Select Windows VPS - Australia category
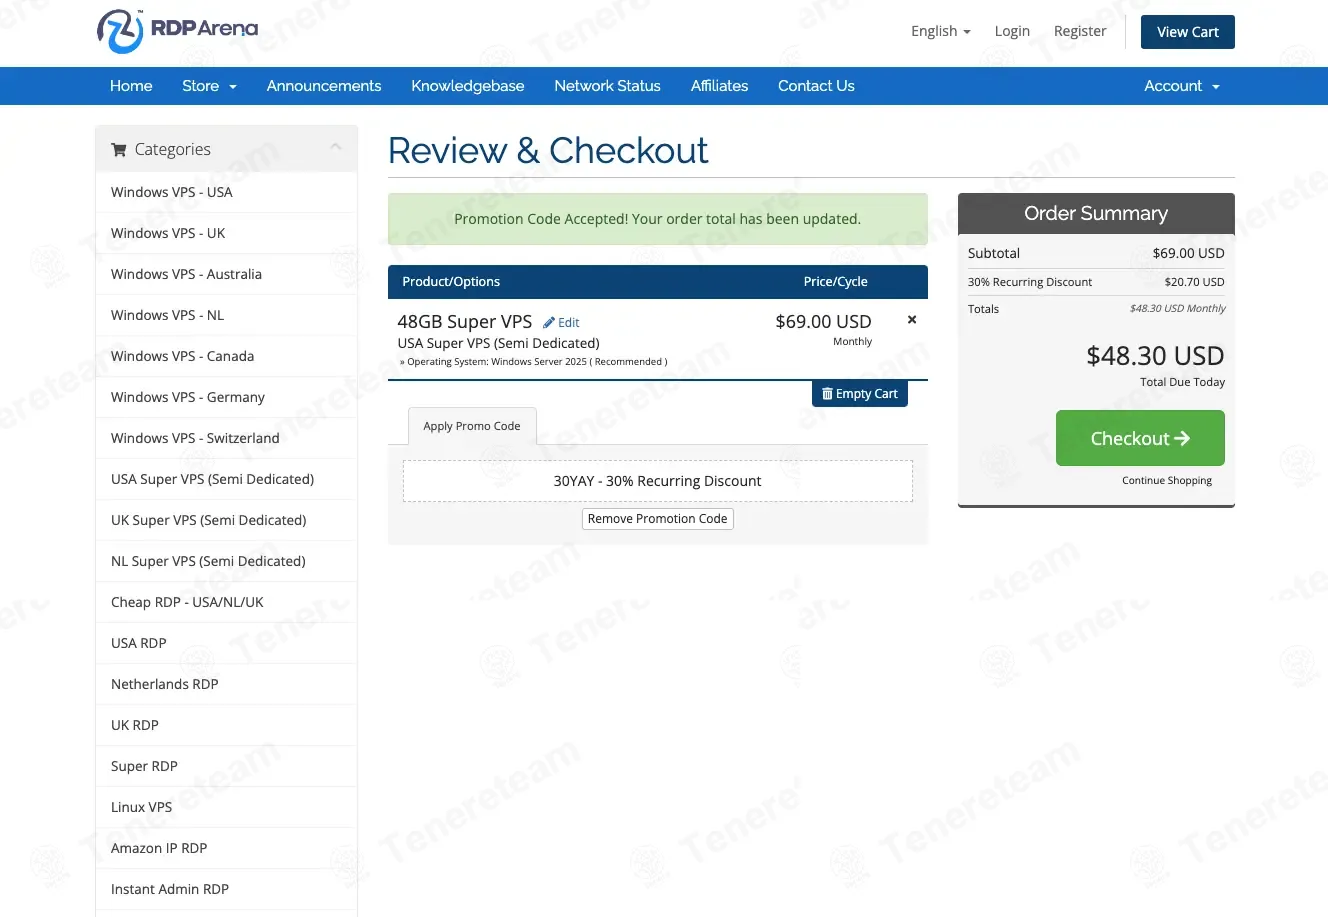 pos(226,274)
